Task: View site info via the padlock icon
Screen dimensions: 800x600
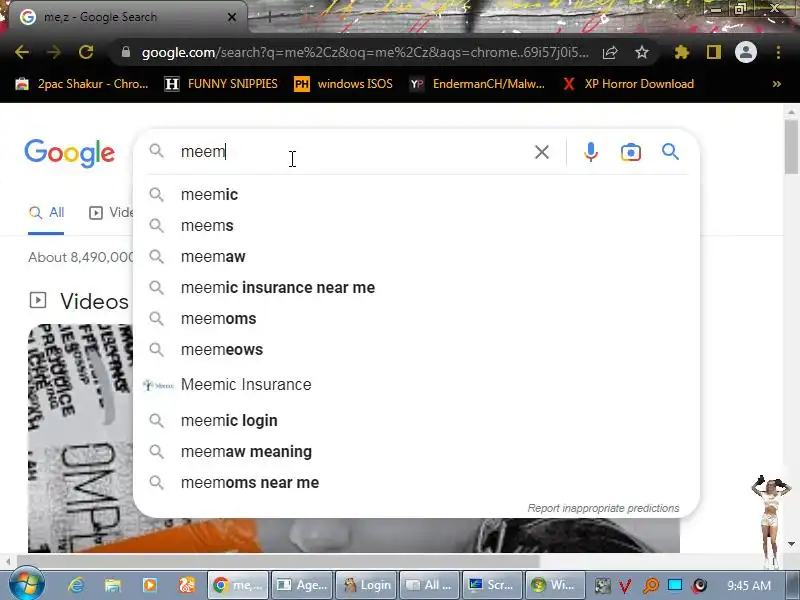Action: 126,52
